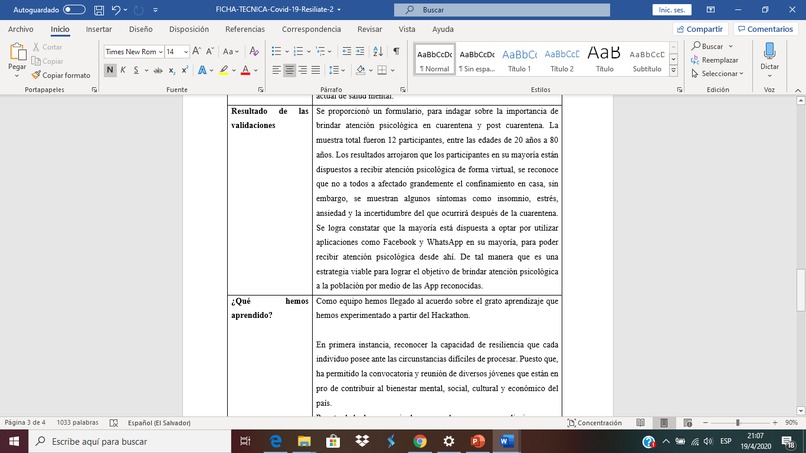Click the decrease indent icon
Image resolution: width=806 pixels, height=453 pixels.
coord(346,51)
